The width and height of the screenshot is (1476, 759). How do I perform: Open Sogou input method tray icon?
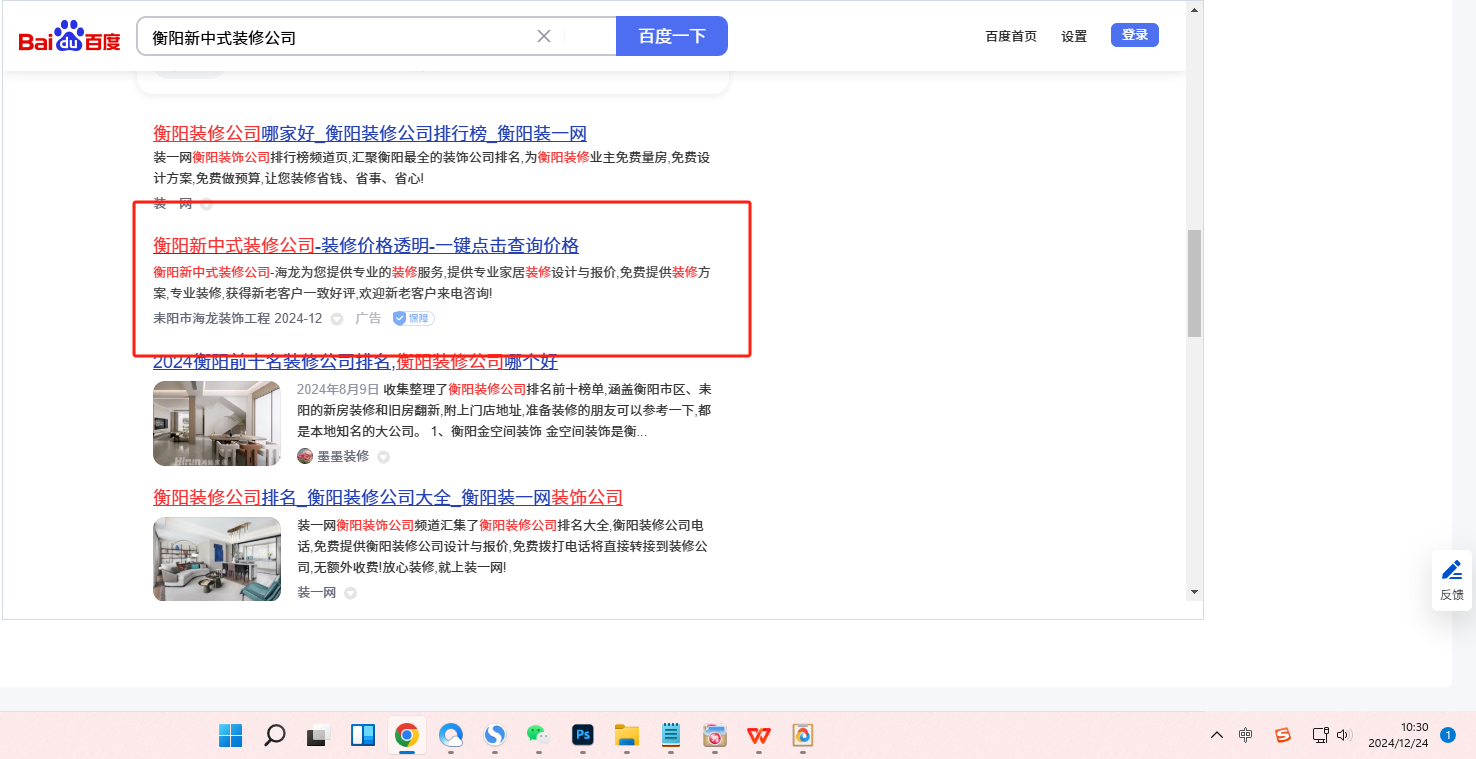[1283, 735]
